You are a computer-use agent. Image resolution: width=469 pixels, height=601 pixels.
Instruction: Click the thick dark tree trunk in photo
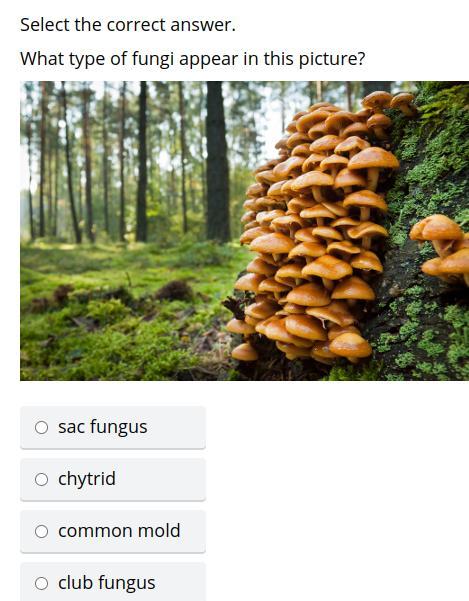tap(218, 162)
